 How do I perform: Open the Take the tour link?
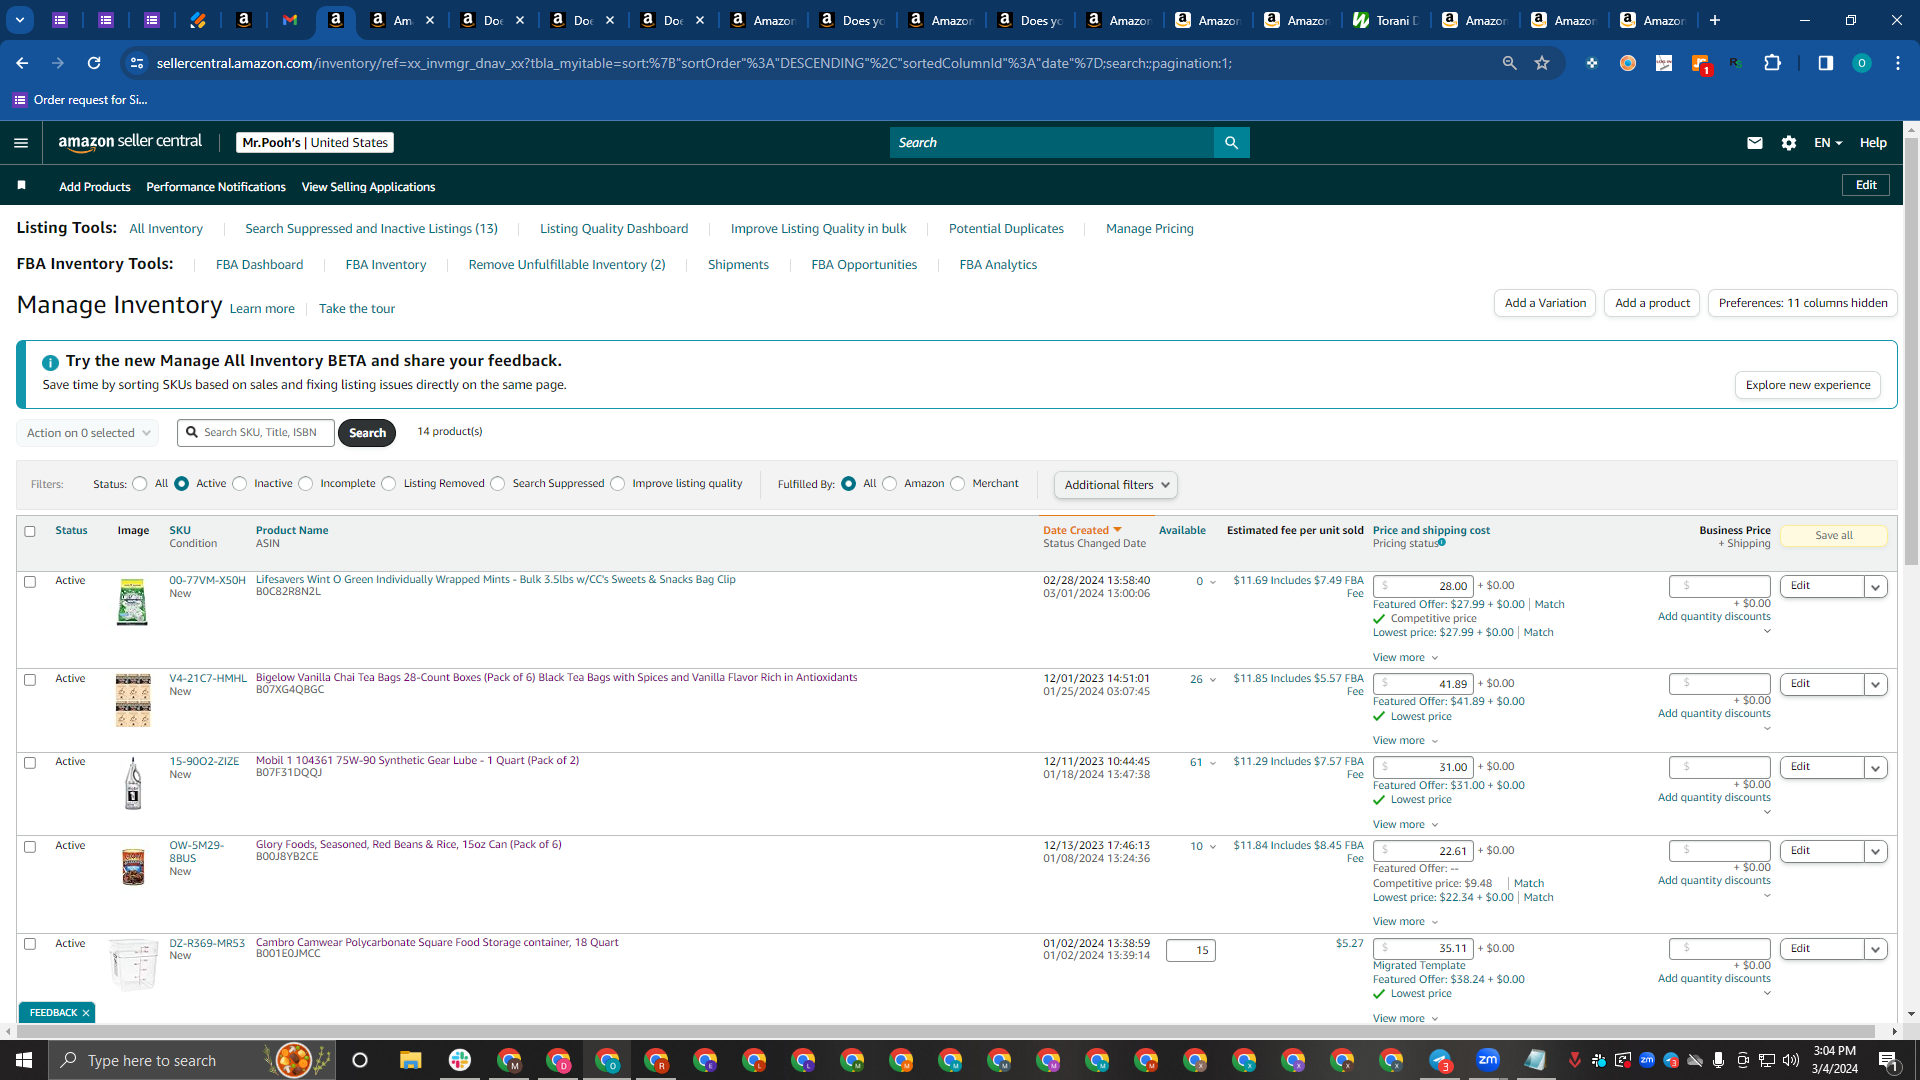coord(357,309)
